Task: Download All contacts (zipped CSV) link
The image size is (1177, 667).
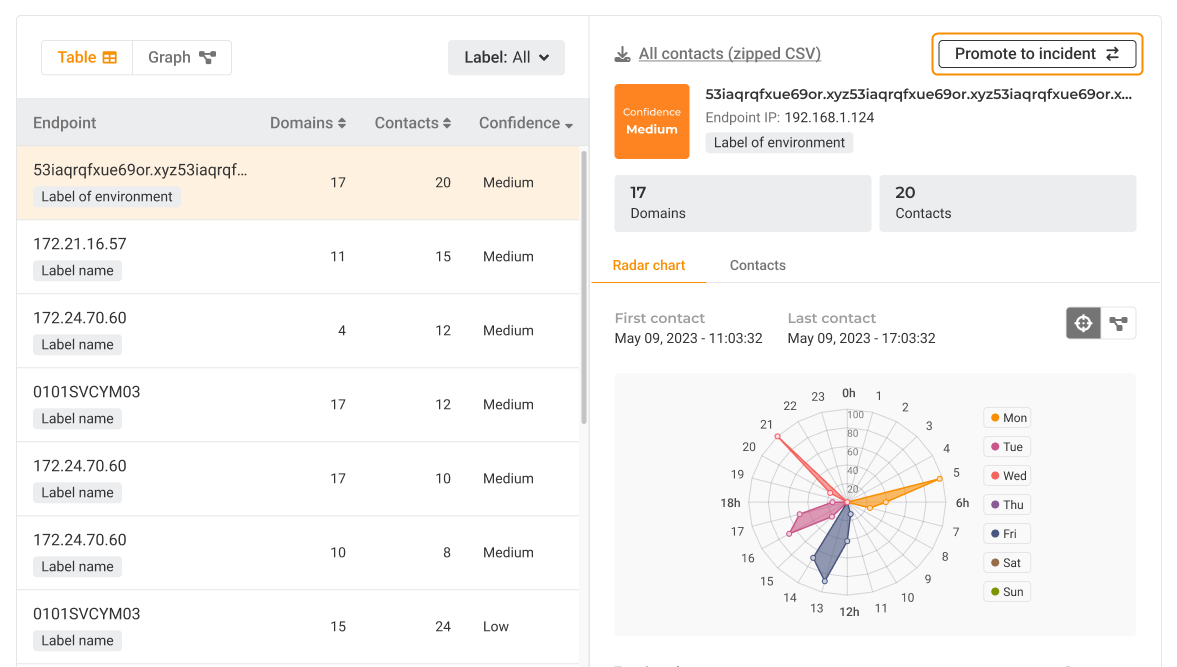Action: (x=730, y=54)
